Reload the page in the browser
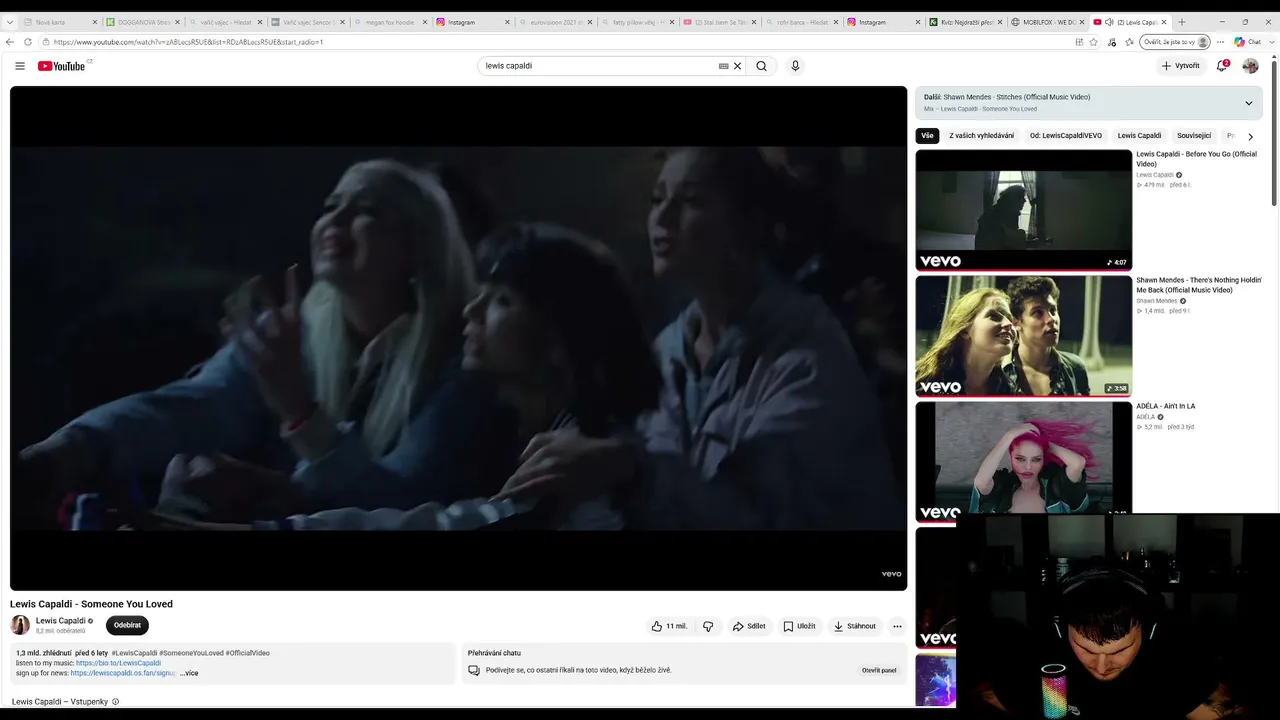This screenshot has width=1280, height=720. click(28, 42)
